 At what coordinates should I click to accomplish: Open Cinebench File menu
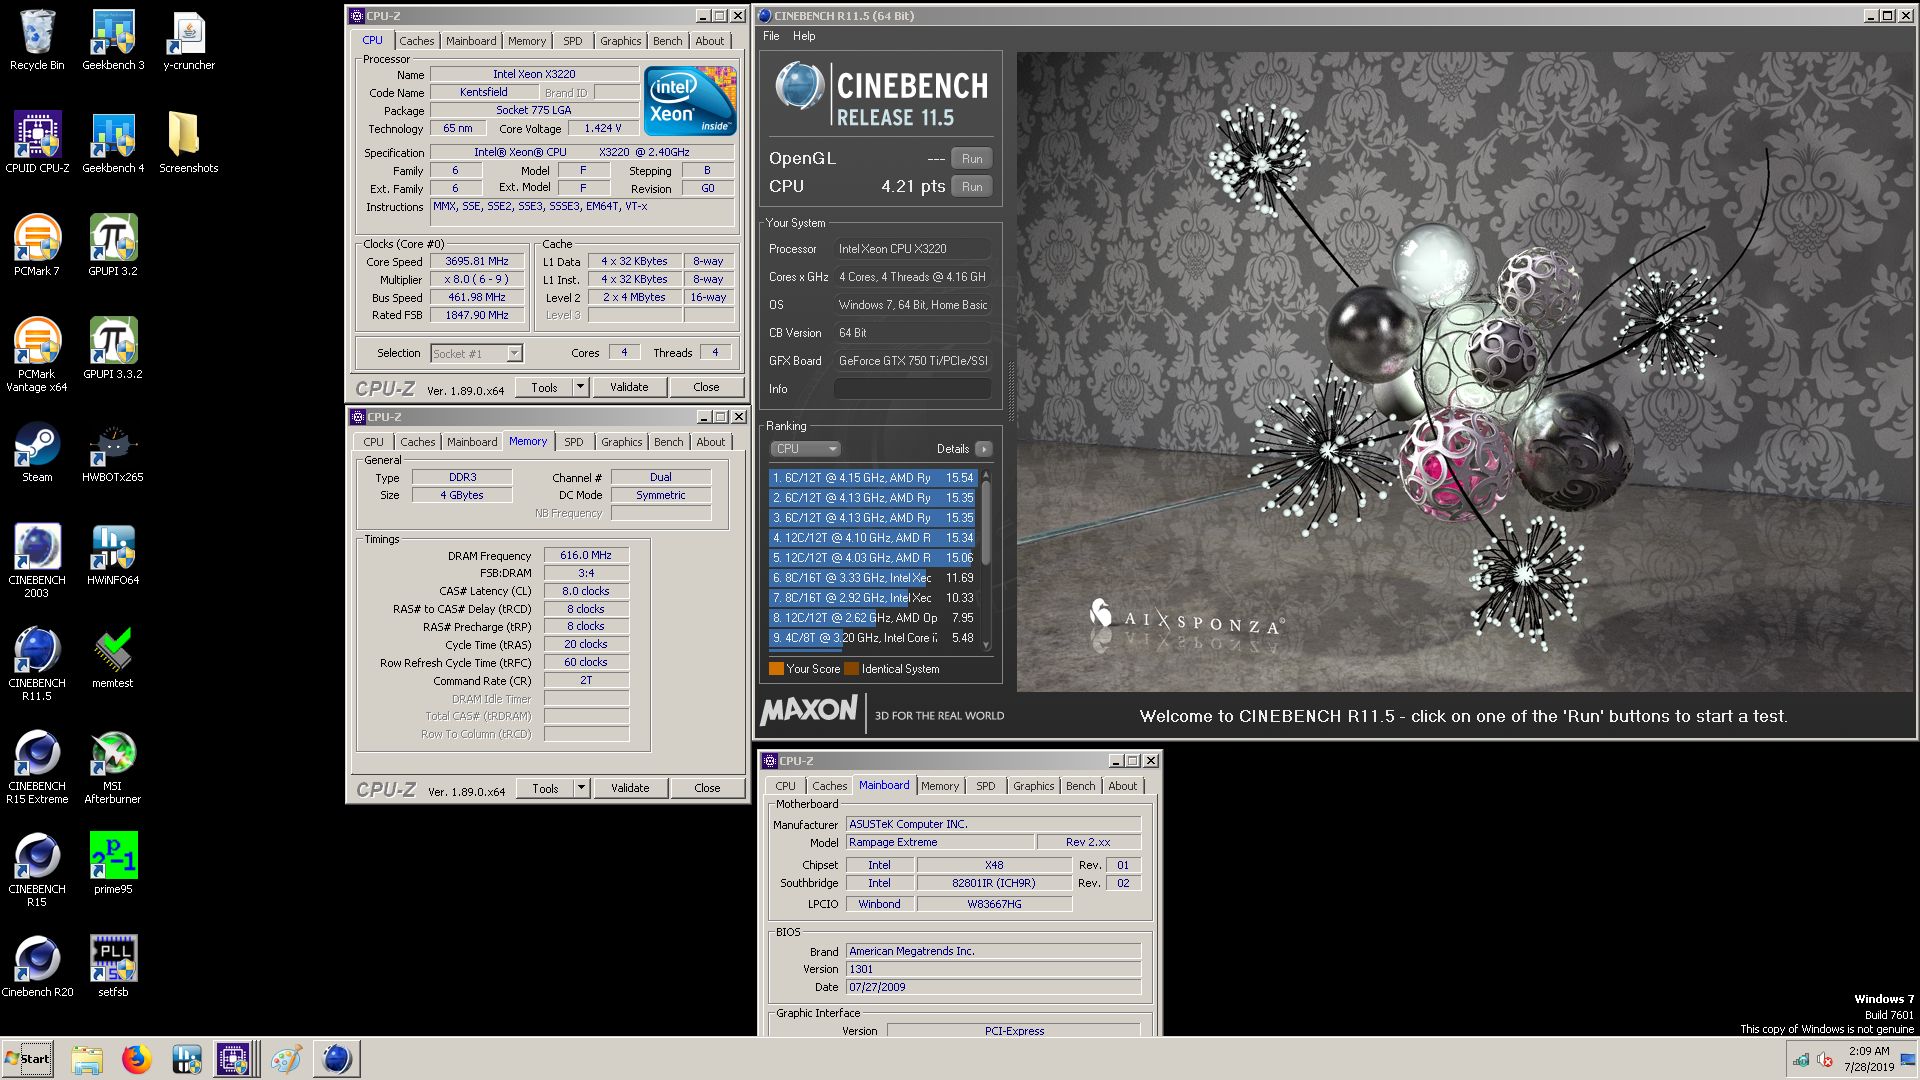[x=771, y=36]
